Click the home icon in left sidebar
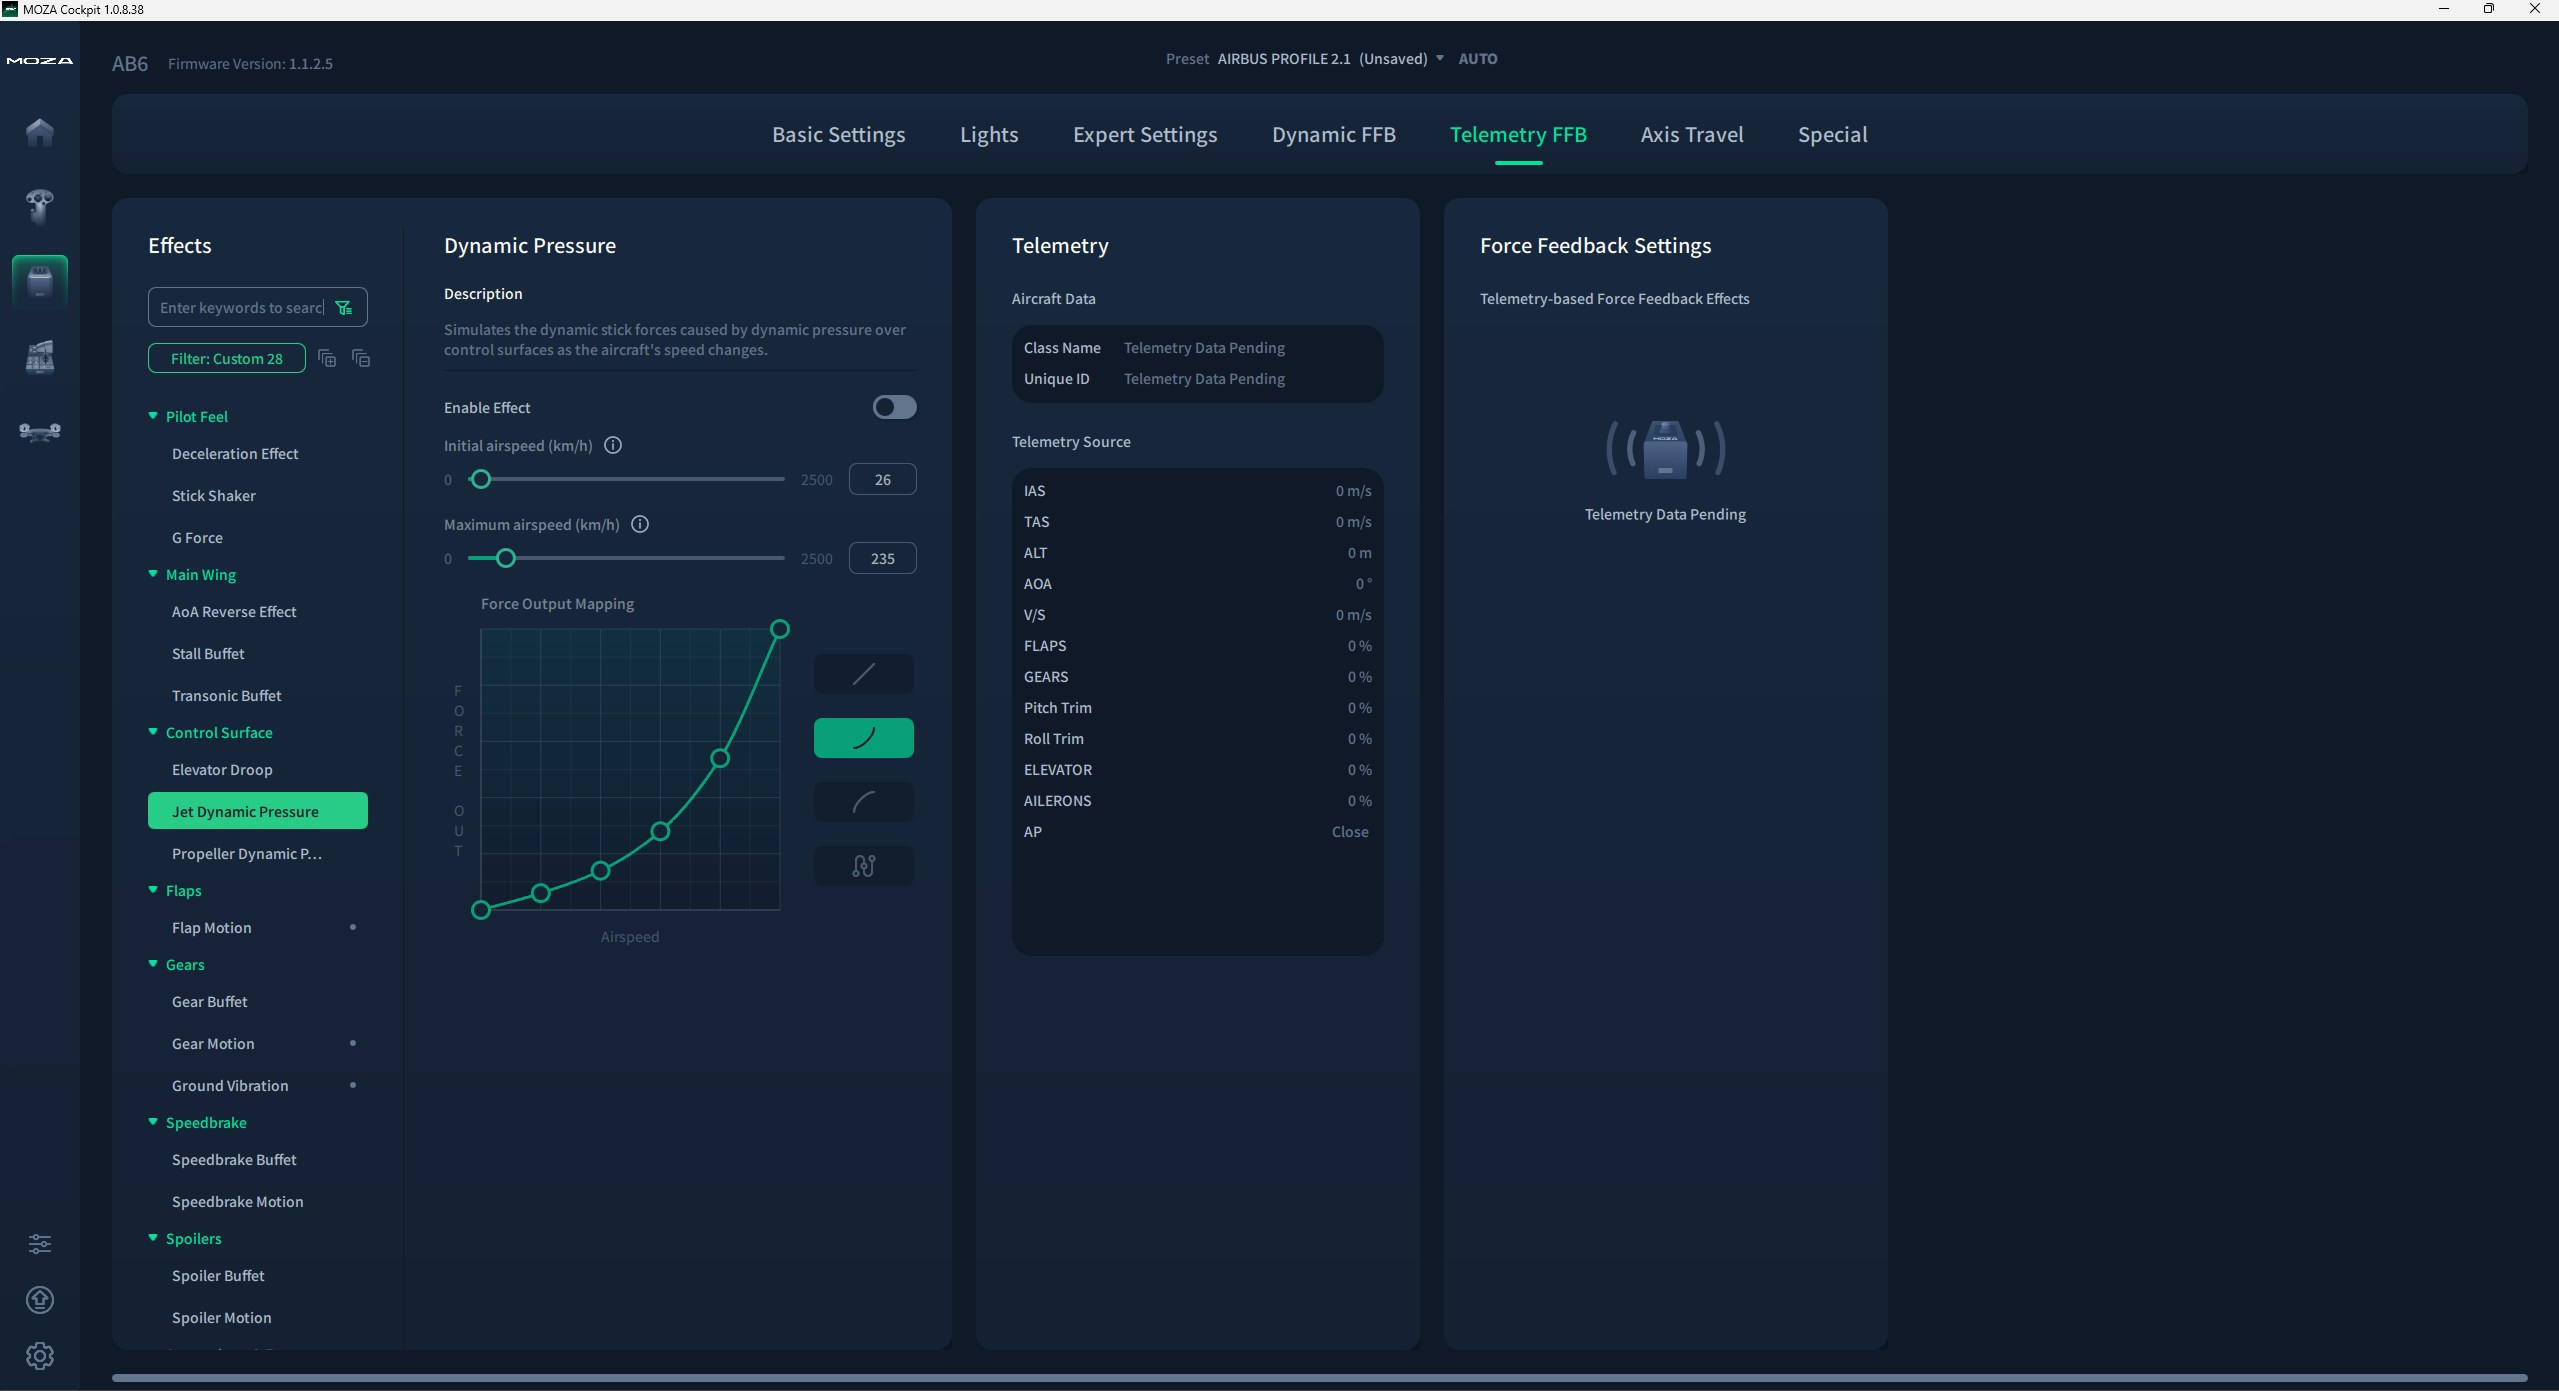The image size is (2559, 1391). click(x=40, y=132)
